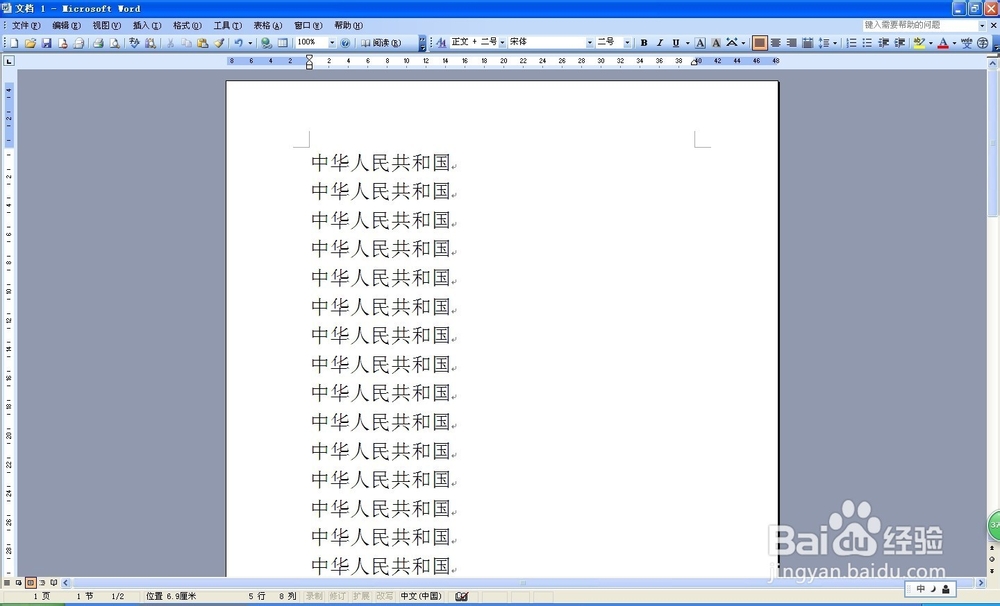The image size is (1000, 606).
Task: Toggle Bold formatting
Action: click(644, 43)
